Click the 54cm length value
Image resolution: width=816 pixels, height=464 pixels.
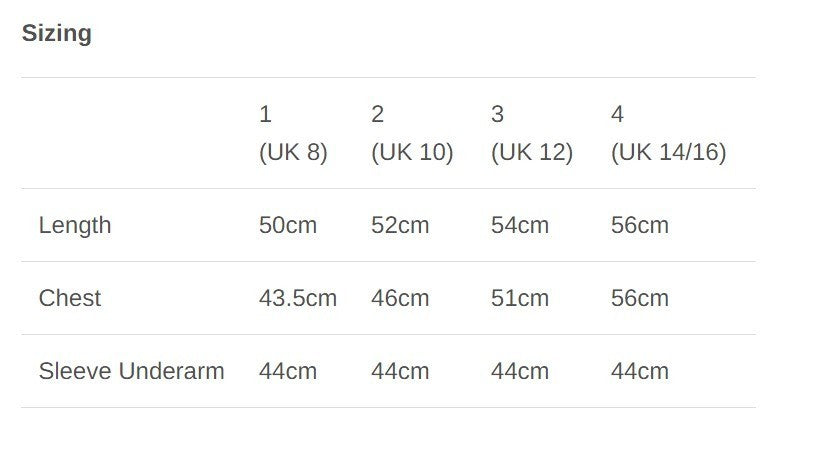pyautogui.click(x=520, y=225)
